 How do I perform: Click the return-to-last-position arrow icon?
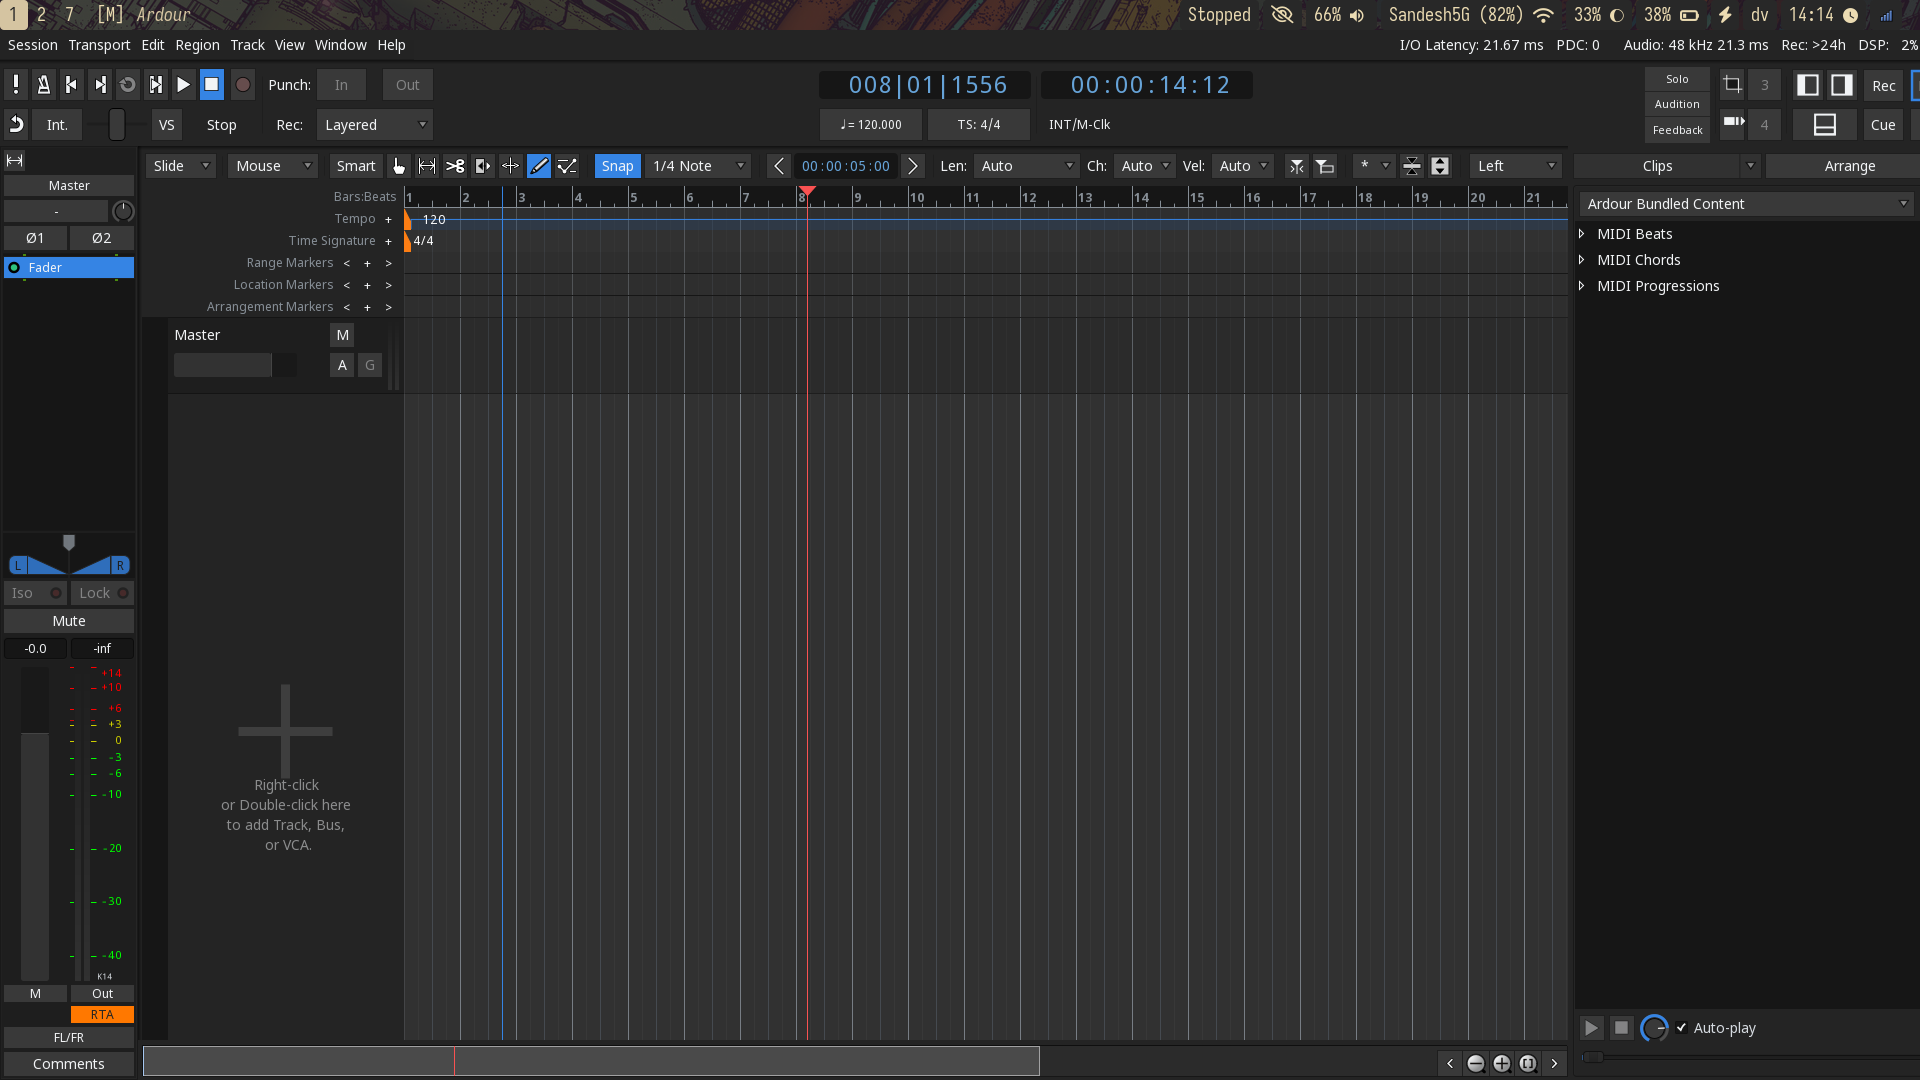pyautogui.click(x=16, y=125)
